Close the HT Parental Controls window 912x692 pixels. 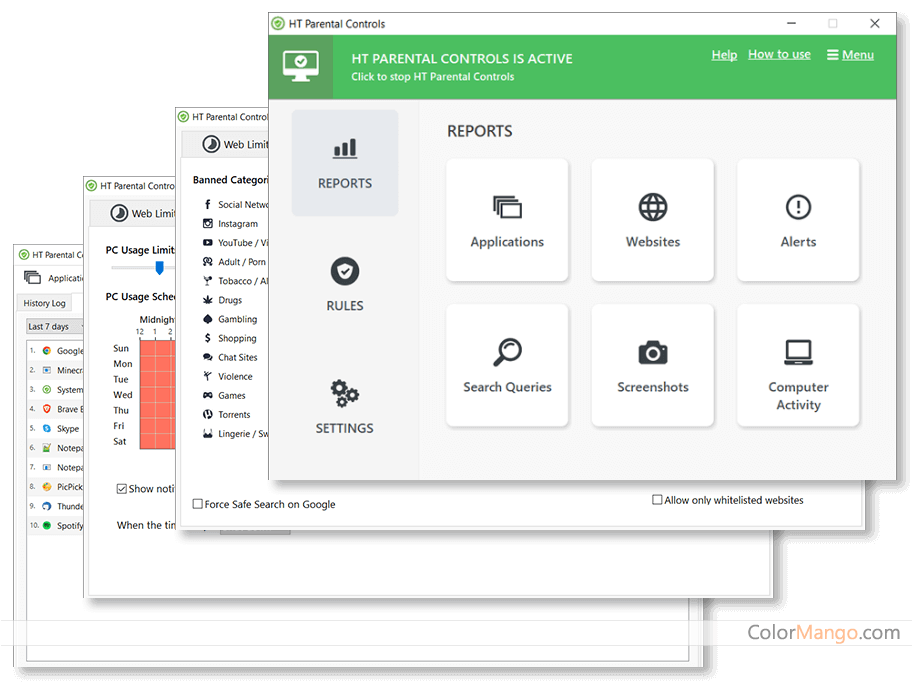coord(874,23)
